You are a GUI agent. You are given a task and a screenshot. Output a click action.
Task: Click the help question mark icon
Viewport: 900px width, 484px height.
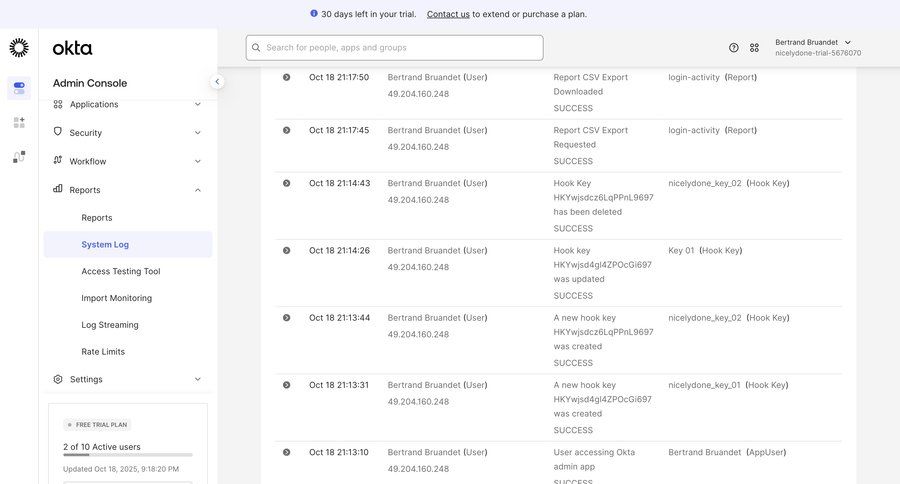coord(734,48)
